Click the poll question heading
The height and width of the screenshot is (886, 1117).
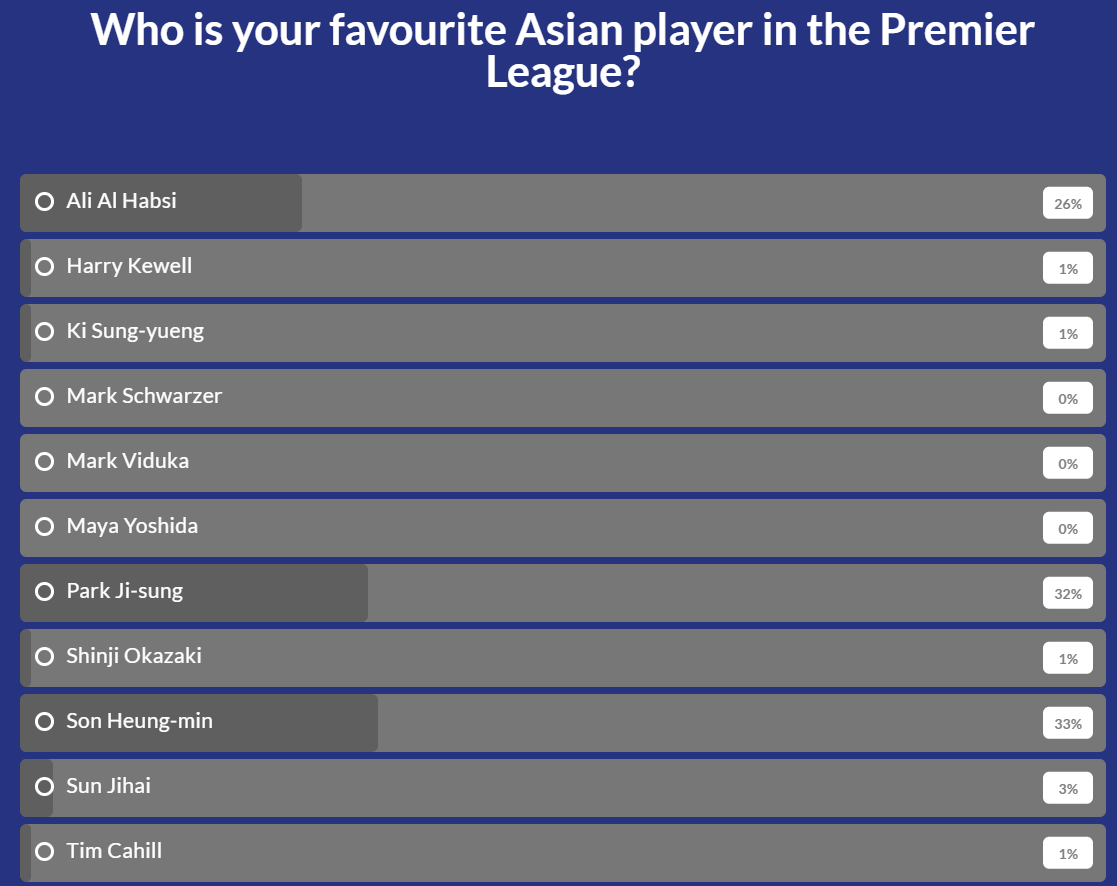point(562,51)
